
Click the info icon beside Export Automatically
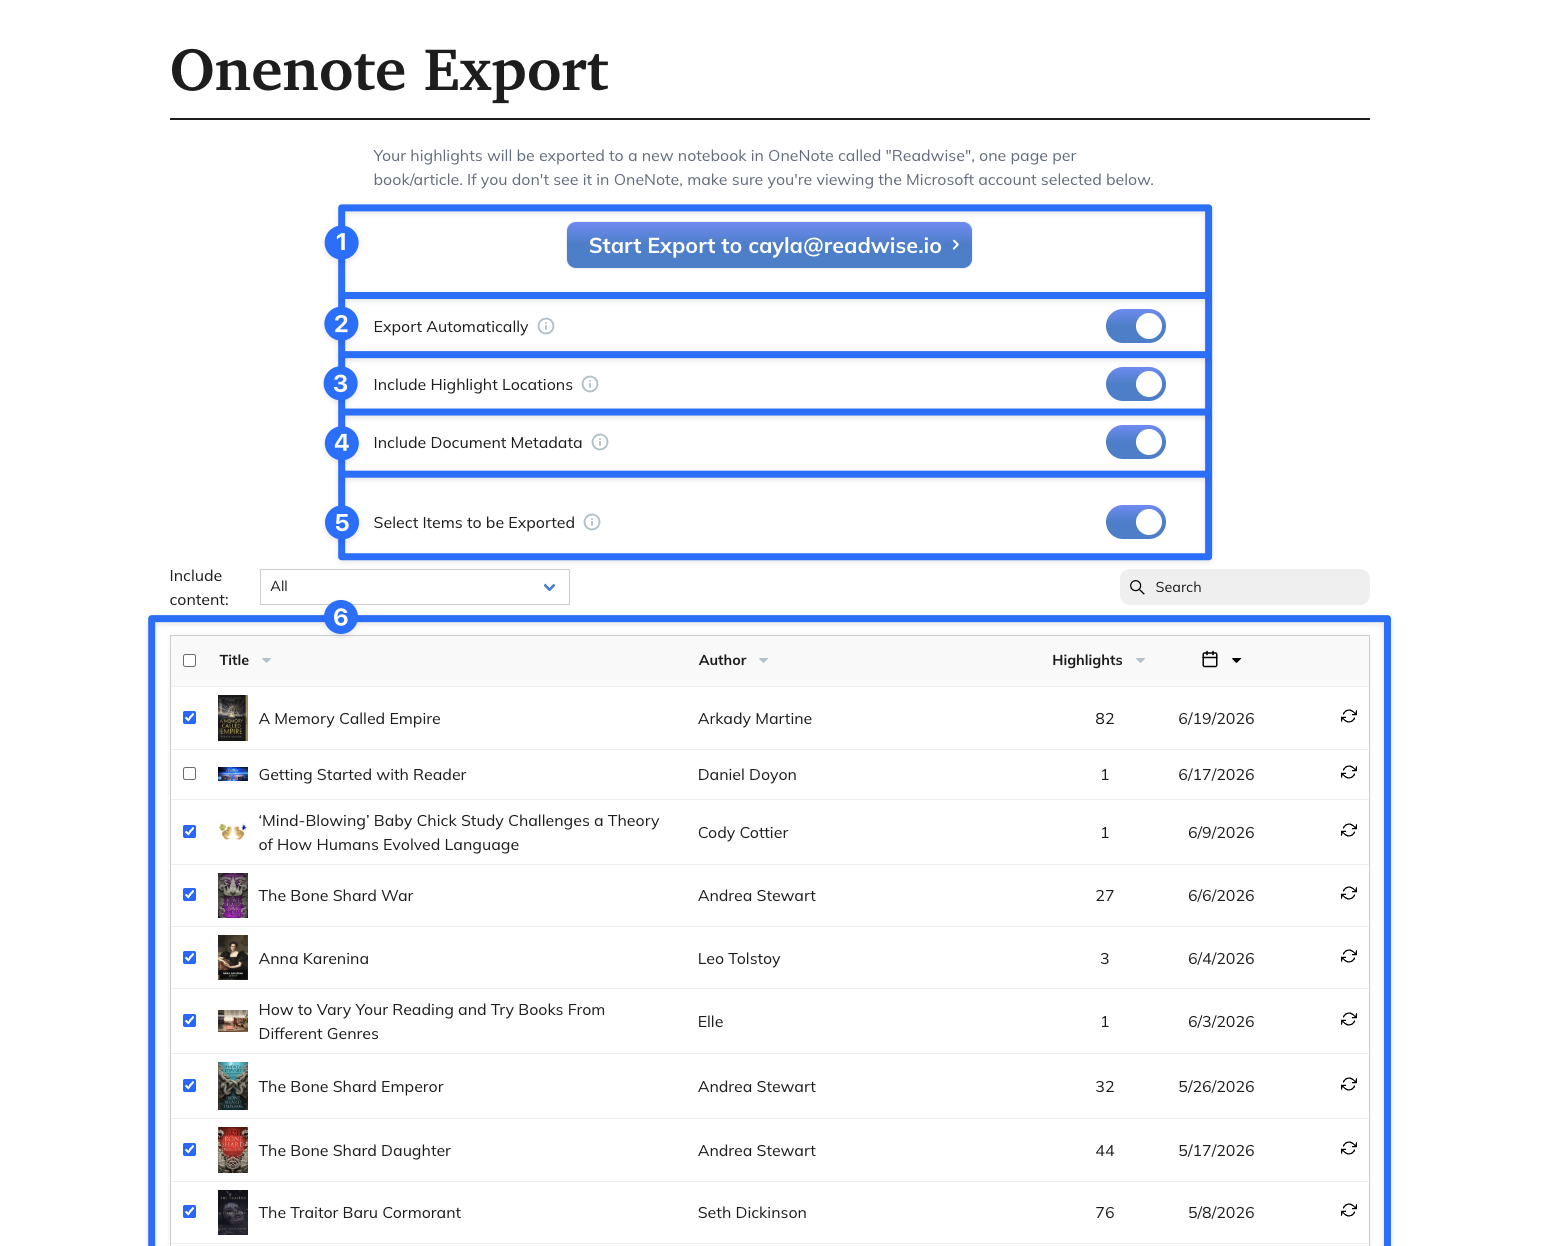coord(546,326)
